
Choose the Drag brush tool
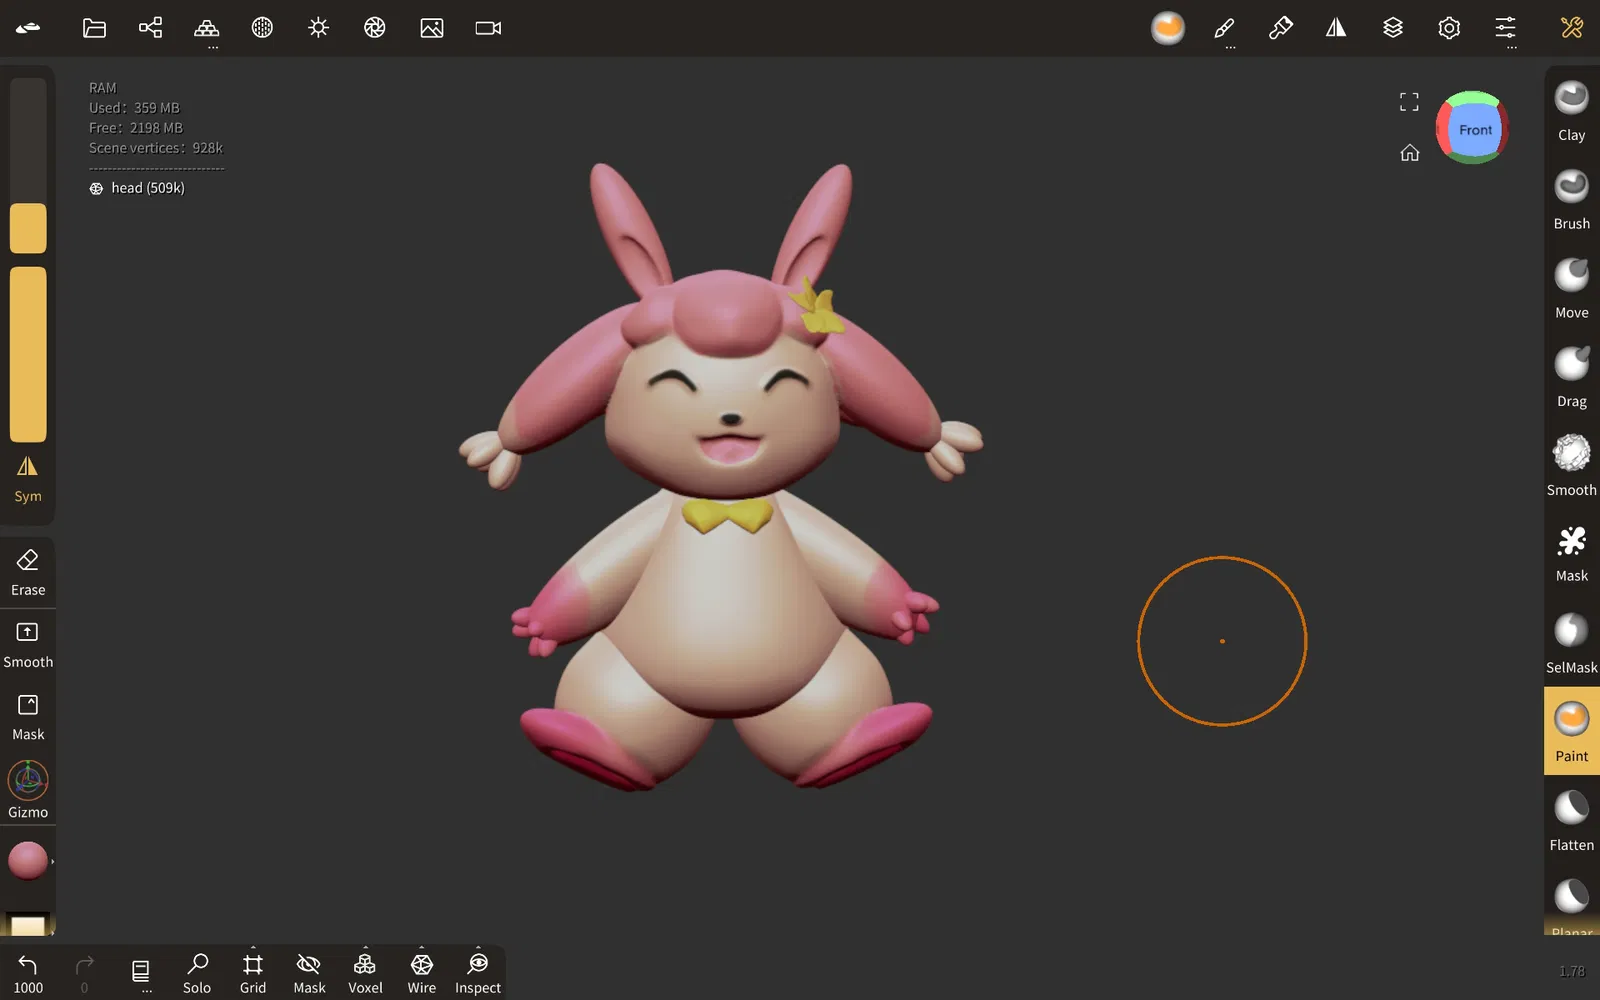(1571, 378)
